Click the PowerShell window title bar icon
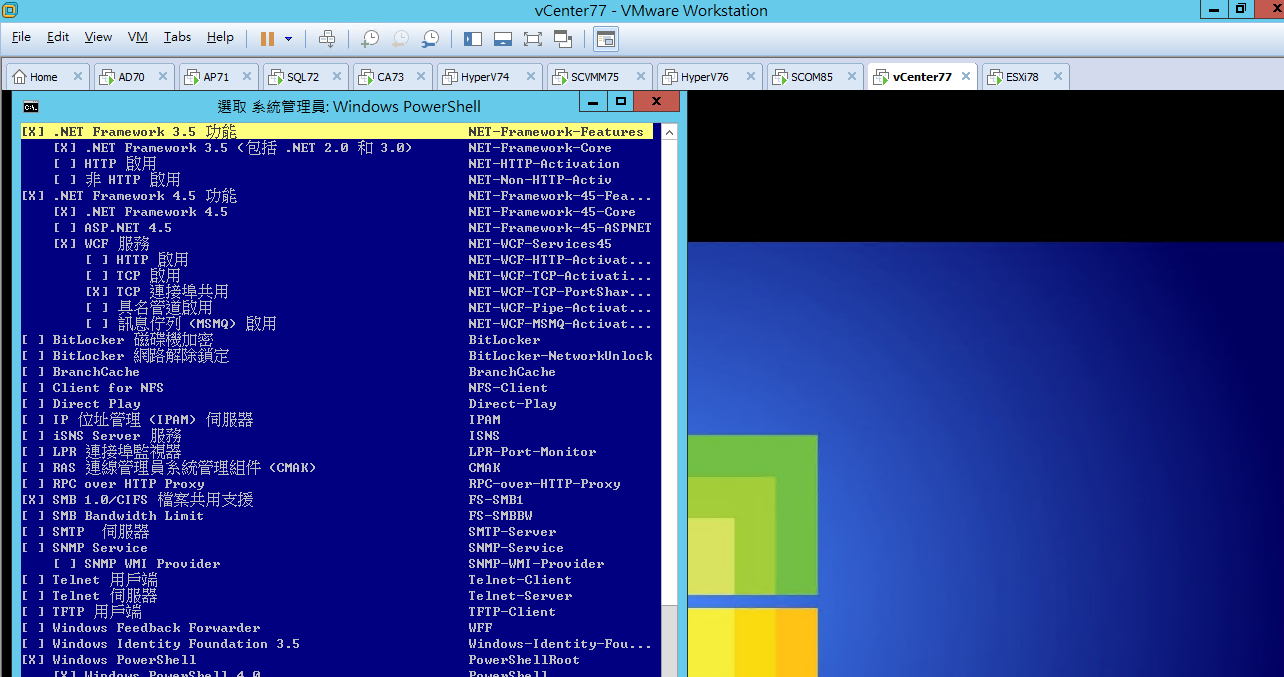This screenshot has width=1284, height=677. (x=31, y=106)
